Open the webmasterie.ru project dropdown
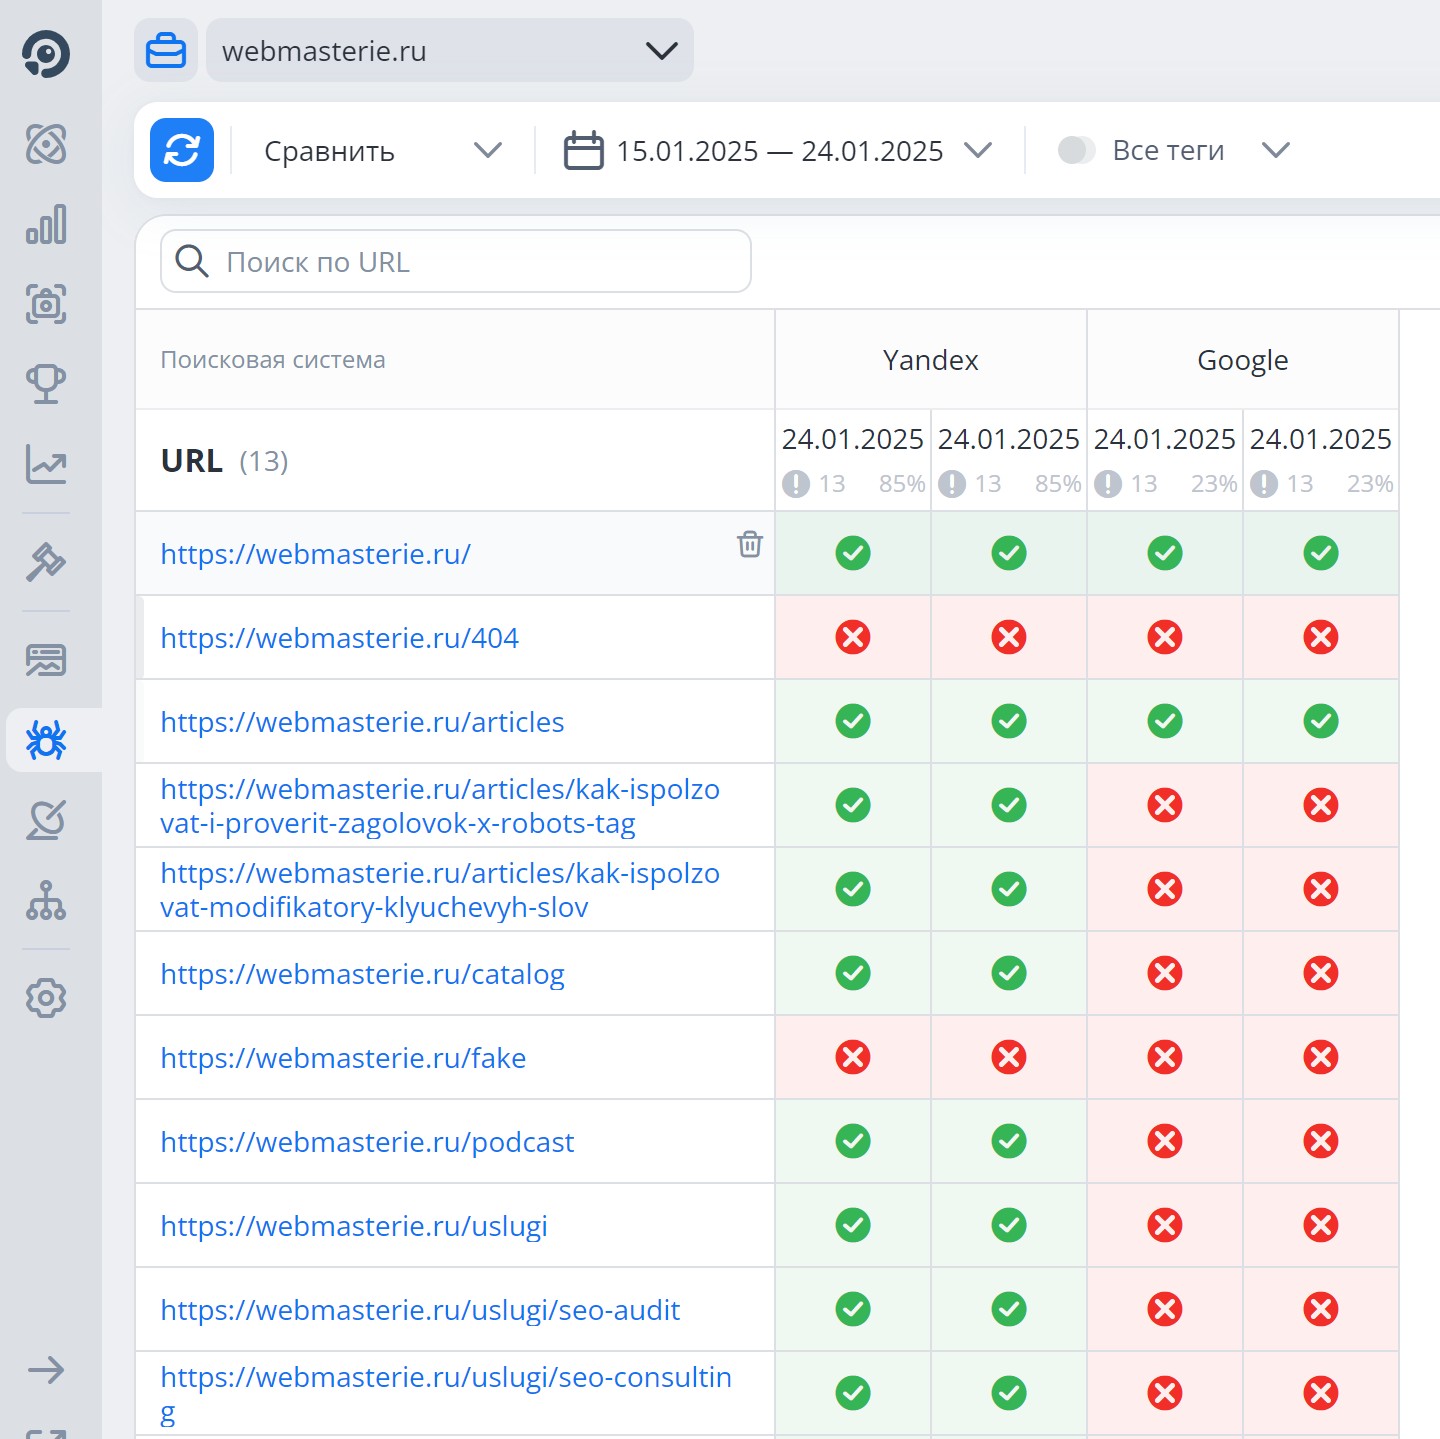This screenshot has height=1439, width=1440. click(449, 50)
